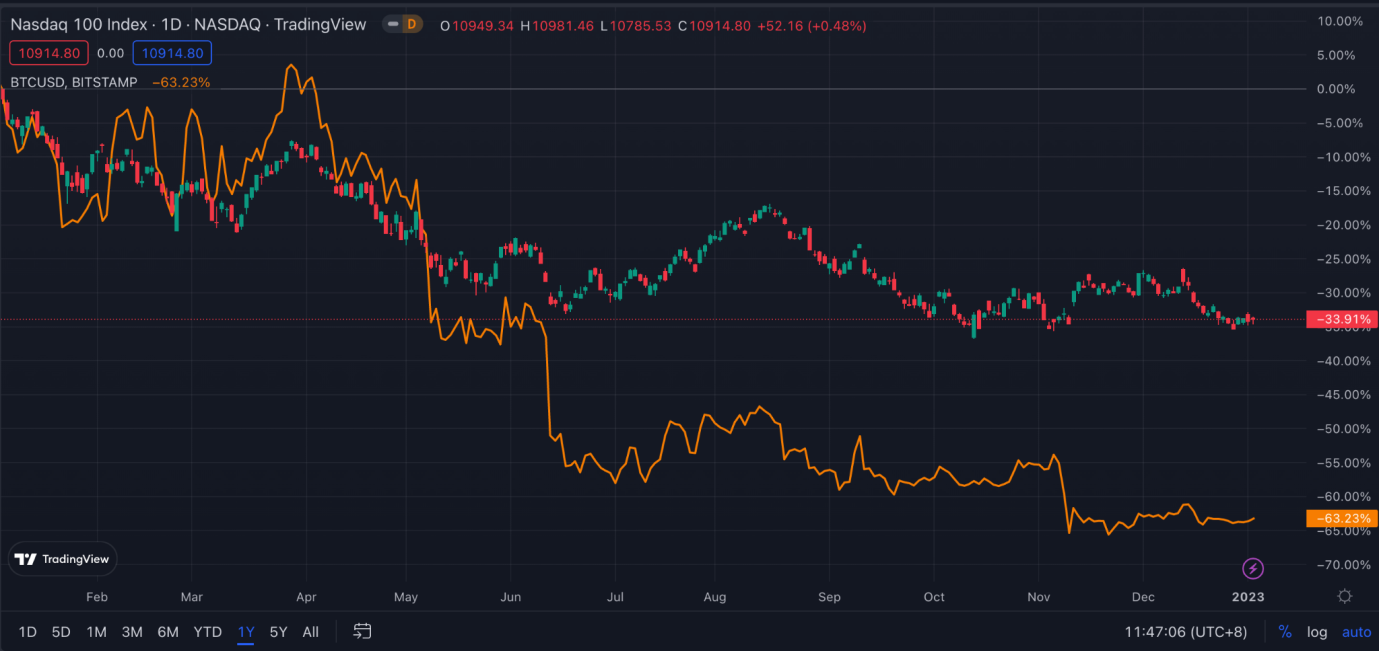
Task: Open chart settings gear icon
Action: click(x=1345, y=596)
